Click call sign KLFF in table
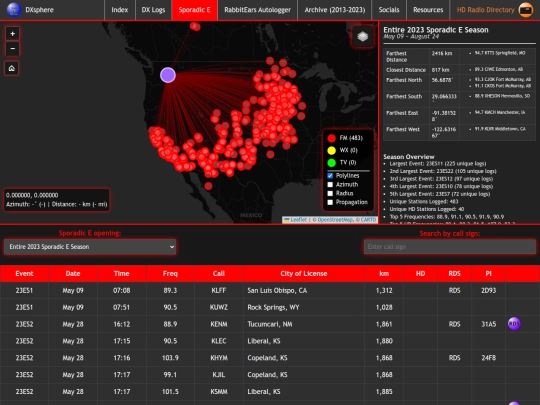The height and width of the screenshot is (405, 540). [x=219, y=291]
